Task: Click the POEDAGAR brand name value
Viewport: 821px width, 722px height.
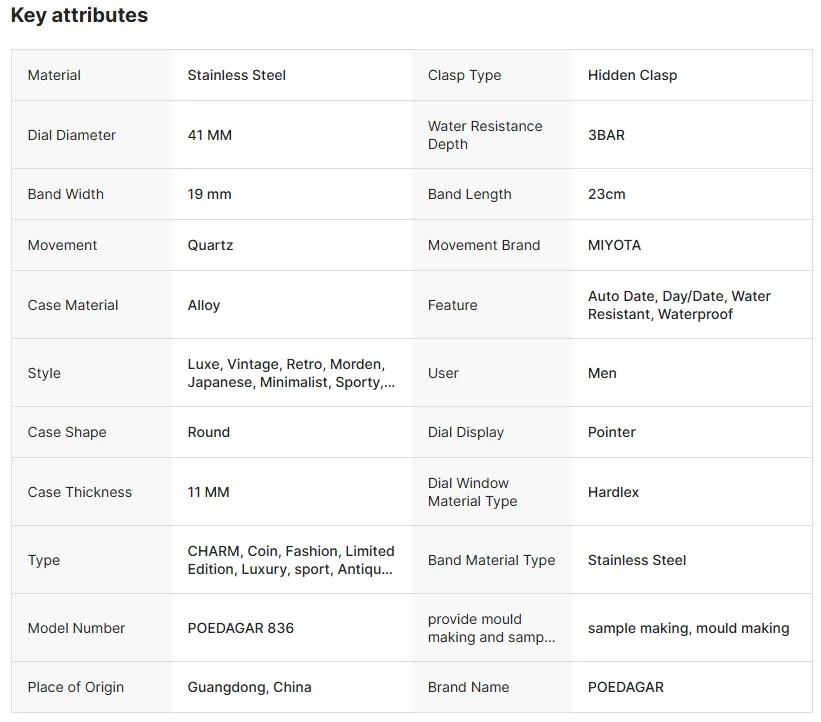Action: (626, 687)
